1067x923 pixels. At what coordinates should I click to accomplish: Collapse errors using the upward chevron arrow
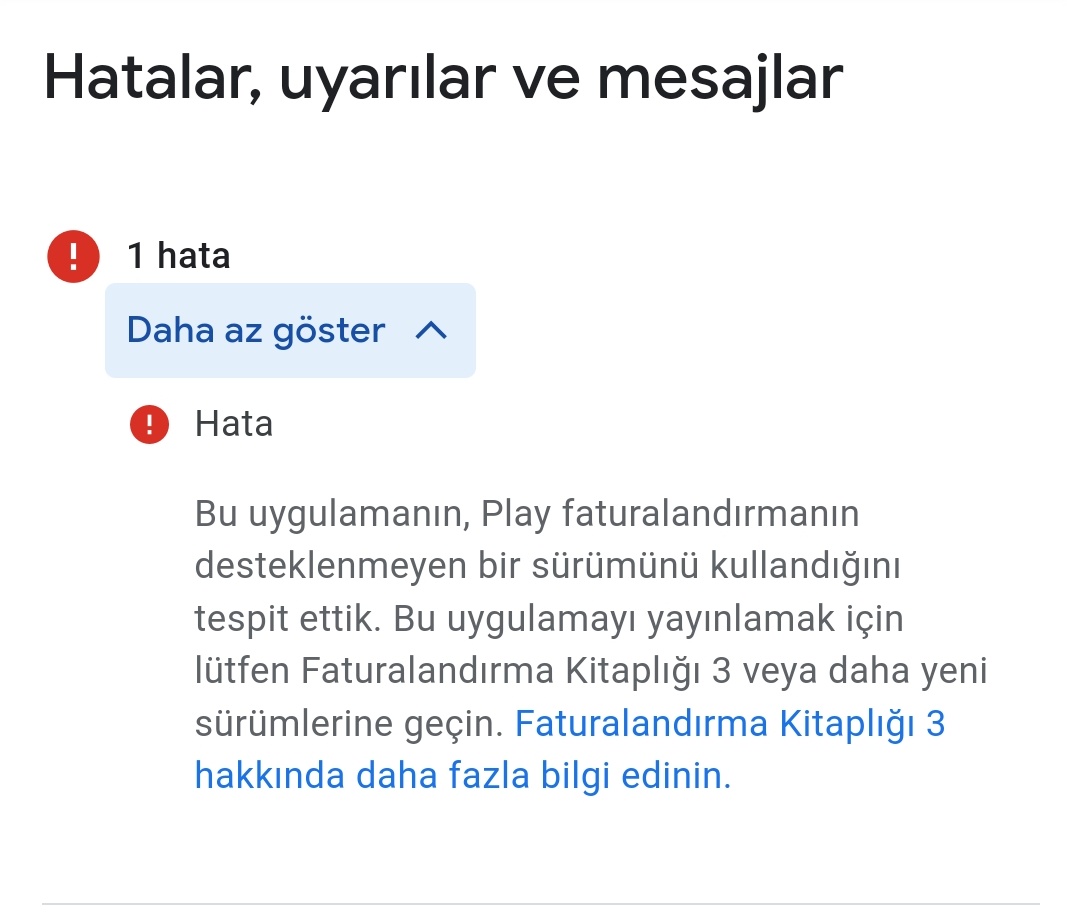(431, 331)
